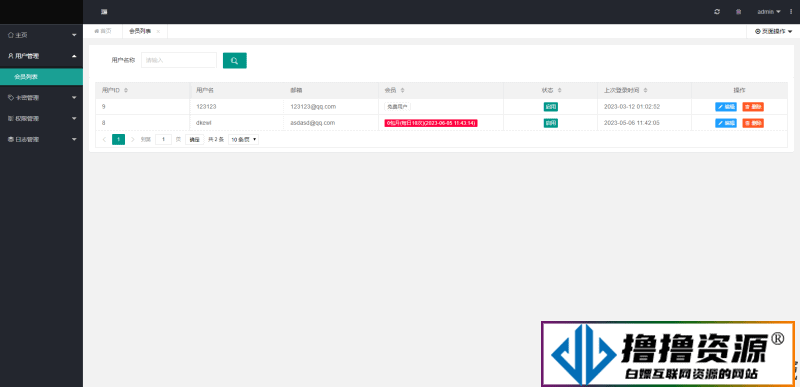Click the trash icon in top header
The width and height of the screenshot is (800, 387).
(x=738, y=12)
